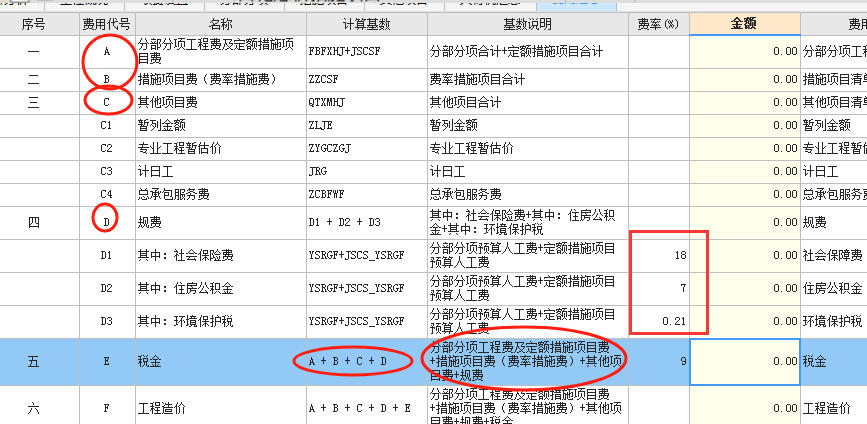Select fee code cell C3
The width and height of the screenshot is (867, 424).
[x=107, y=172]
